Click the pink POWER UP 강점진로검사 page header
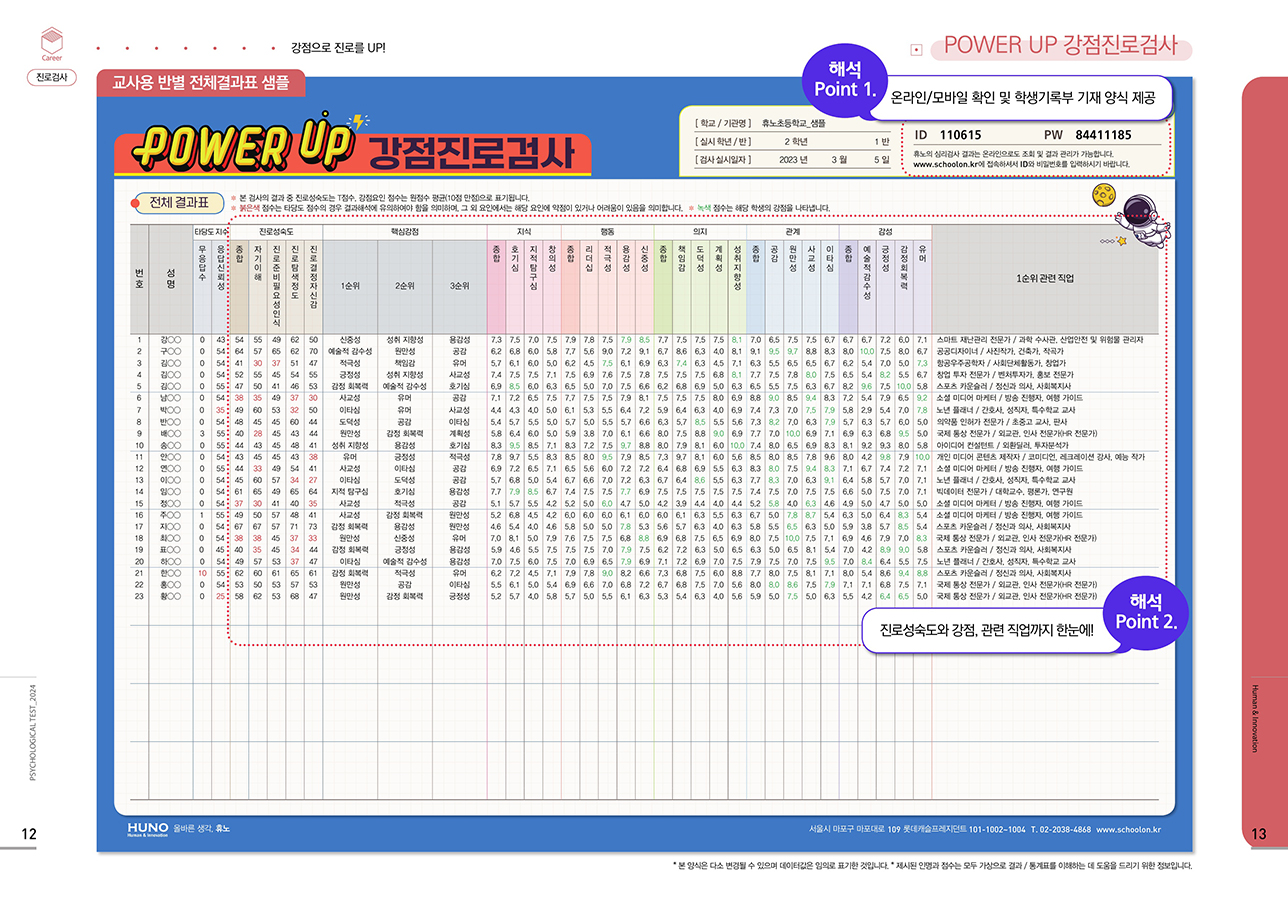This screenshot has width=1288, height=911. coord(1060,45)
